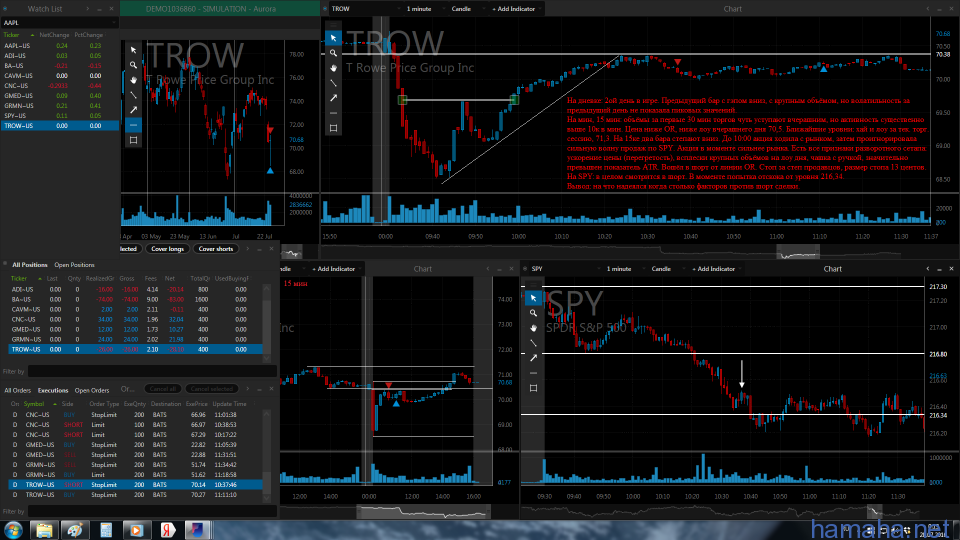
Task: Switch to Open Positions tab
Action: click(74, 265)
